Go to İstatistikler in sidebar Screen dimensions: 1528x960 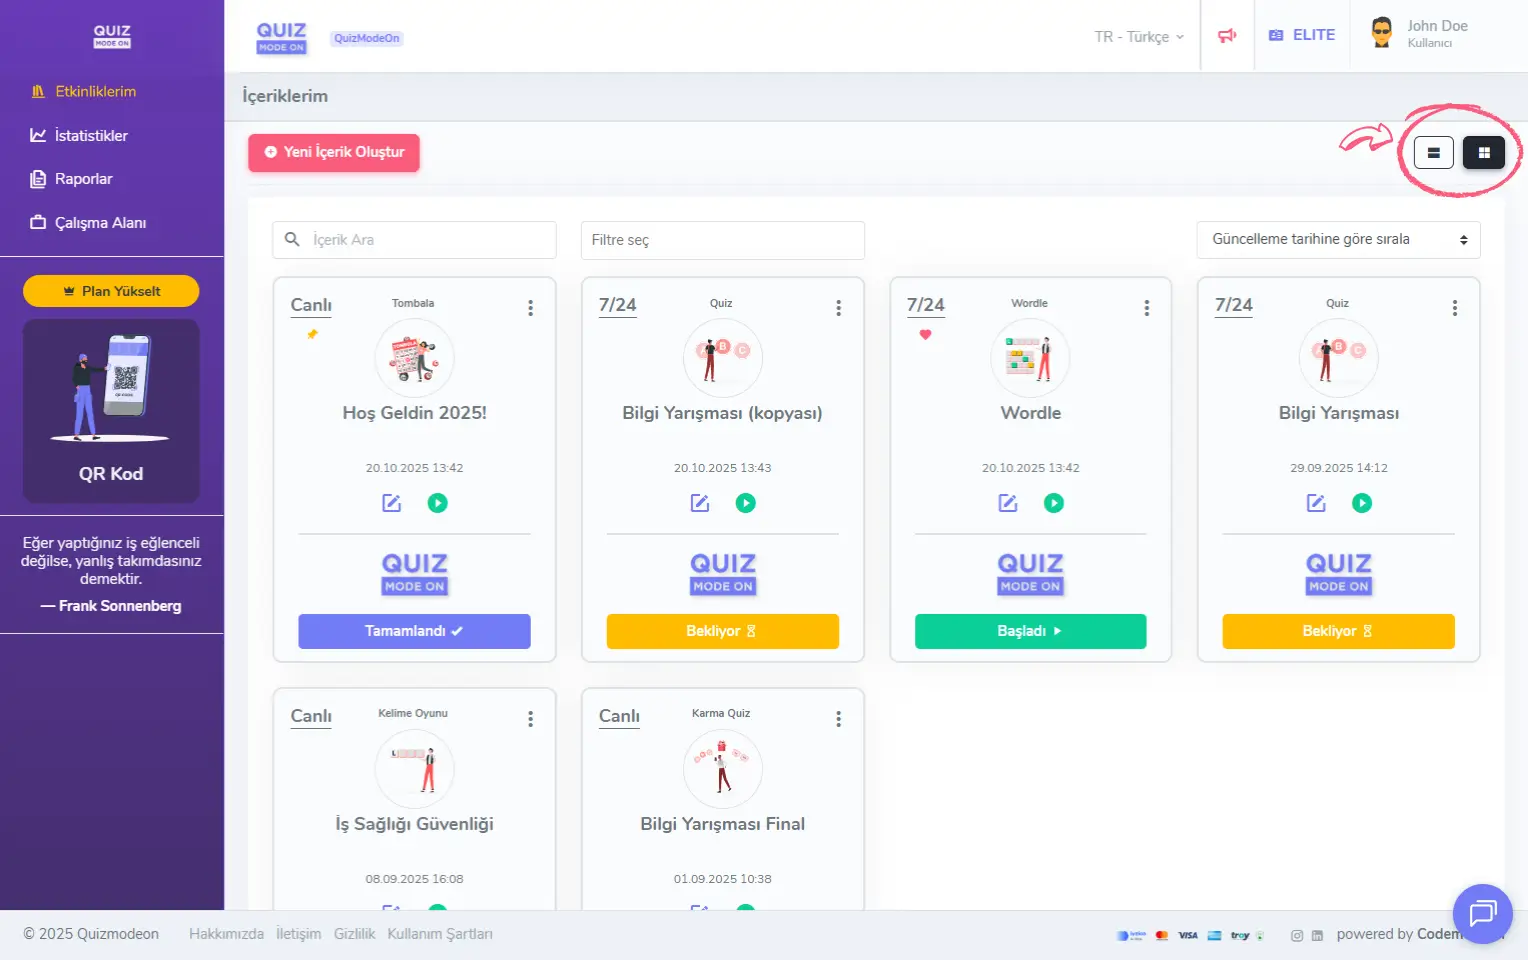tap(91, 136)
